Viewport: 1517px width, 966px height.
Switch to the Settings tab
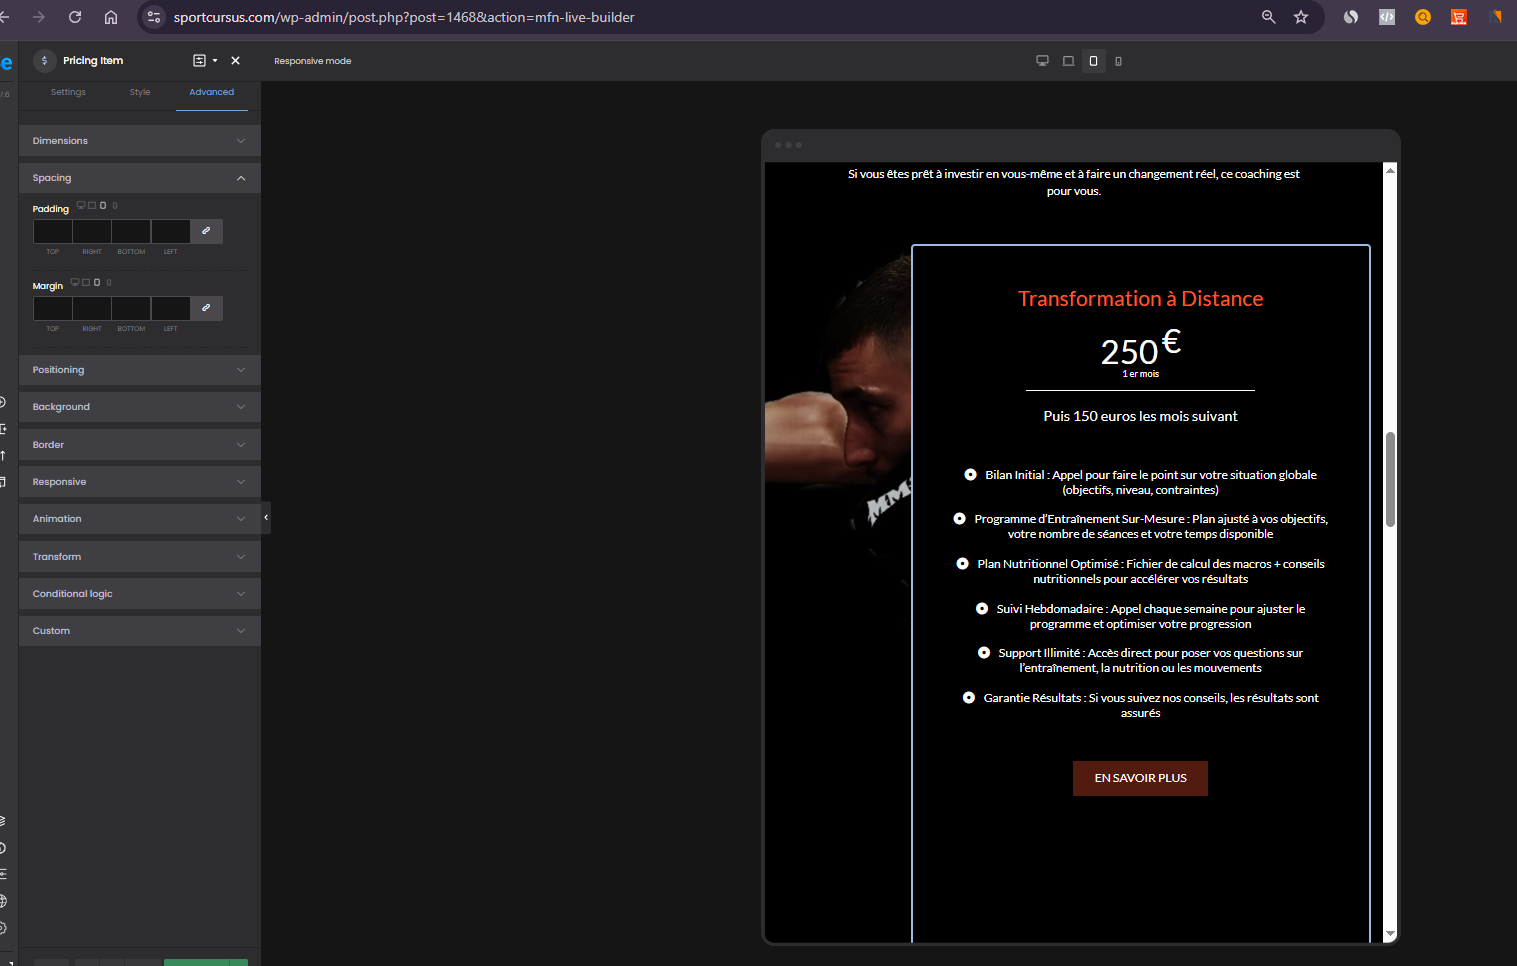(x=68, y=92)
